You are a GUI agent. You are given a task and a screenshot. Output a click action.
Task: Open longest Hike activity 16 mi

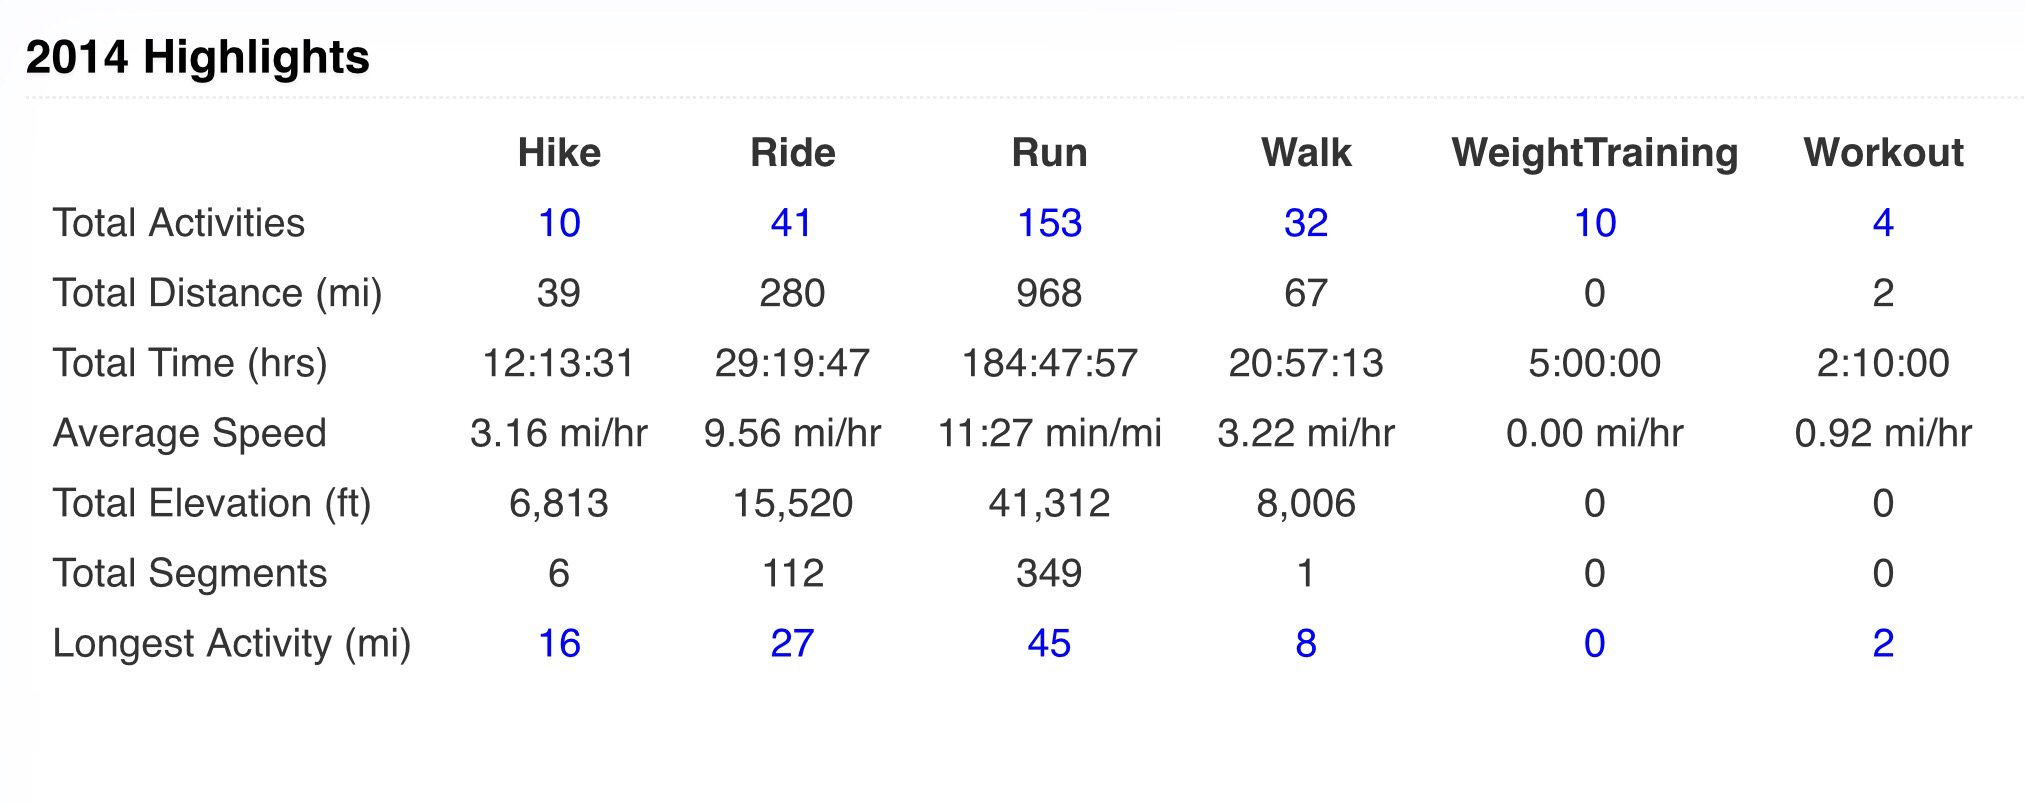[559, 643]
